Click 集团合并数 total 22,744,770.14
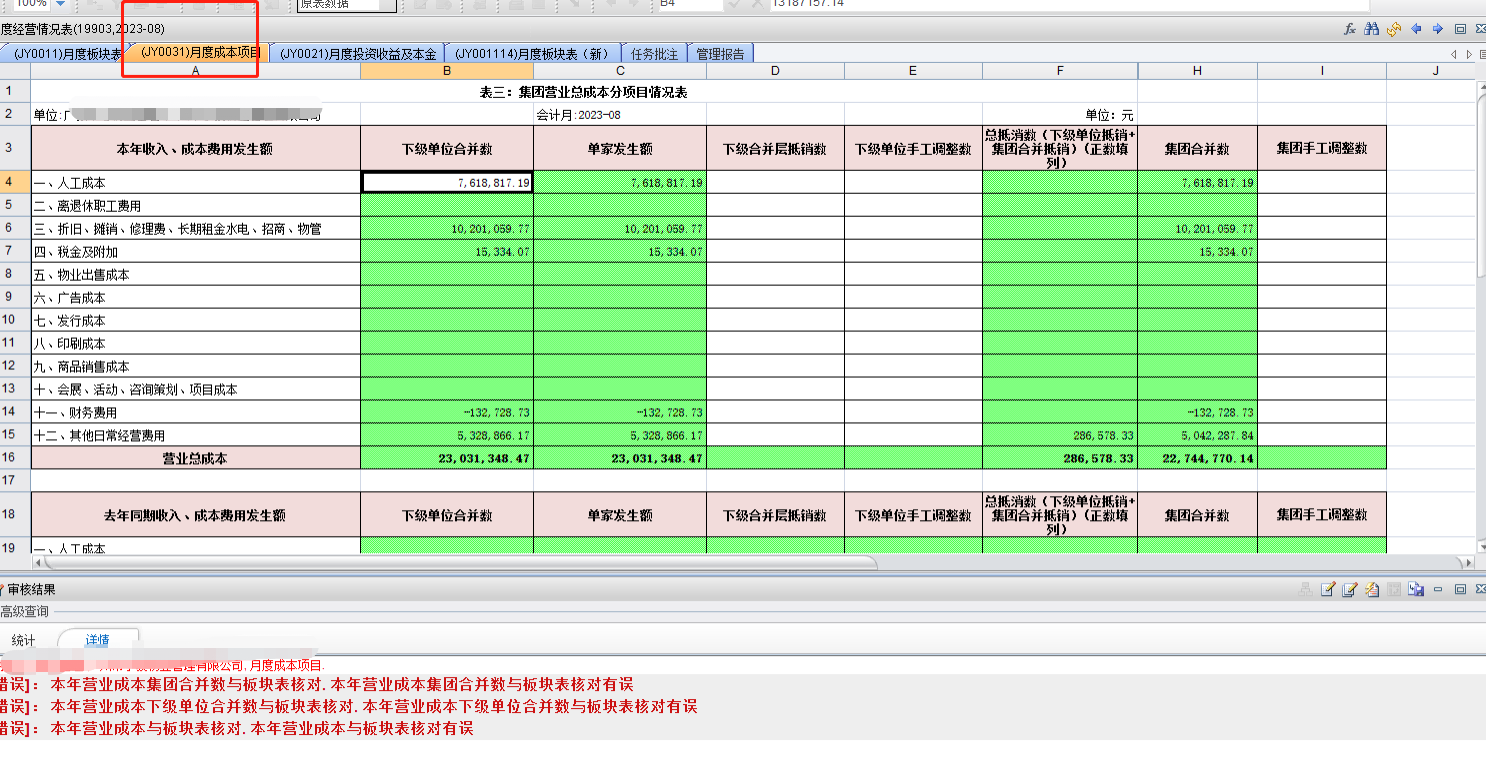1486x772 pixels. [x=1197, y=459]
